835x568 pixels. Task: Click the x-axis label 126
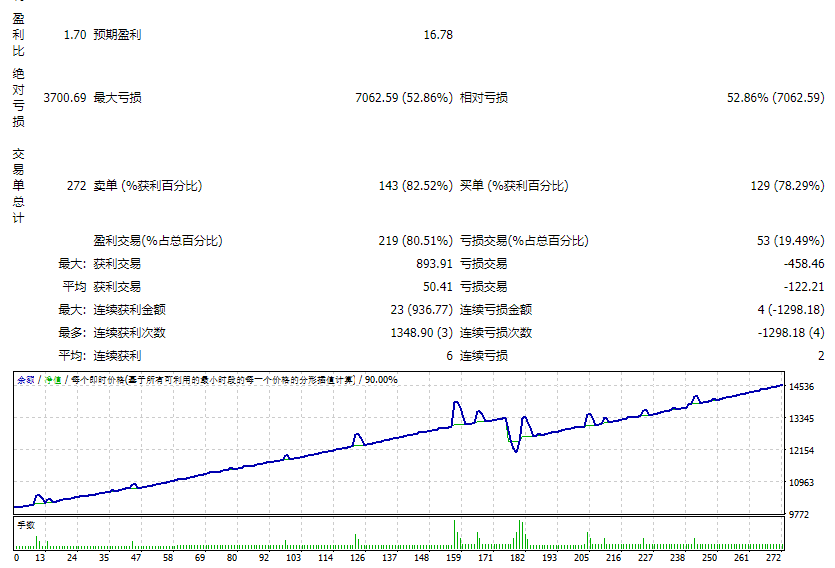tap(357, 558)
